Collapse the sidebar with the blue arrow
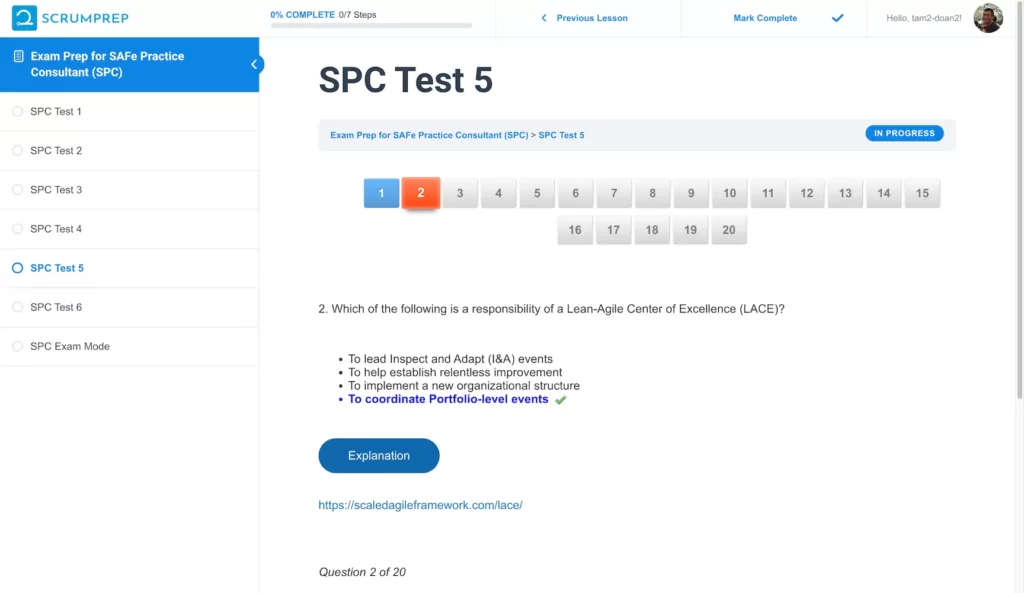Viewport: 1024px width, 593px height. 255,63
